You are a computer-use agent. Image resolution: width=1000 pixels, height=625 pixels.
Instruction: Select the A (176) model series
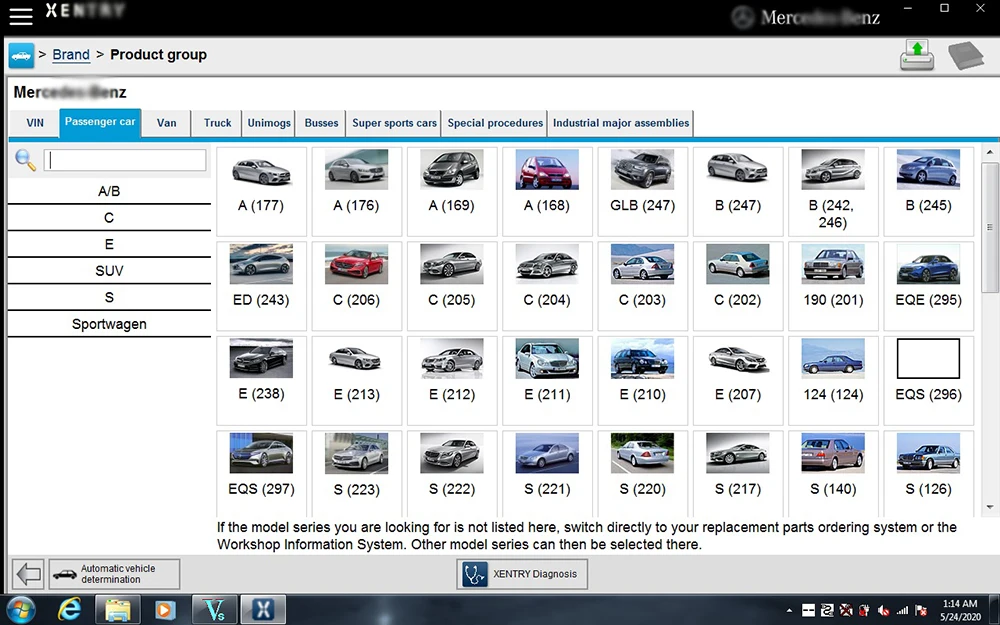[357, 191]
